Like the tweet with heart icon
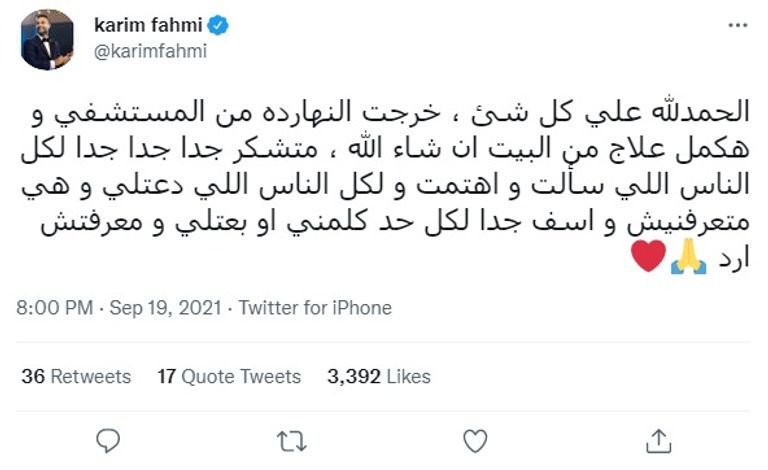Viewport: 768px width, 470px height. click(476, 439)
